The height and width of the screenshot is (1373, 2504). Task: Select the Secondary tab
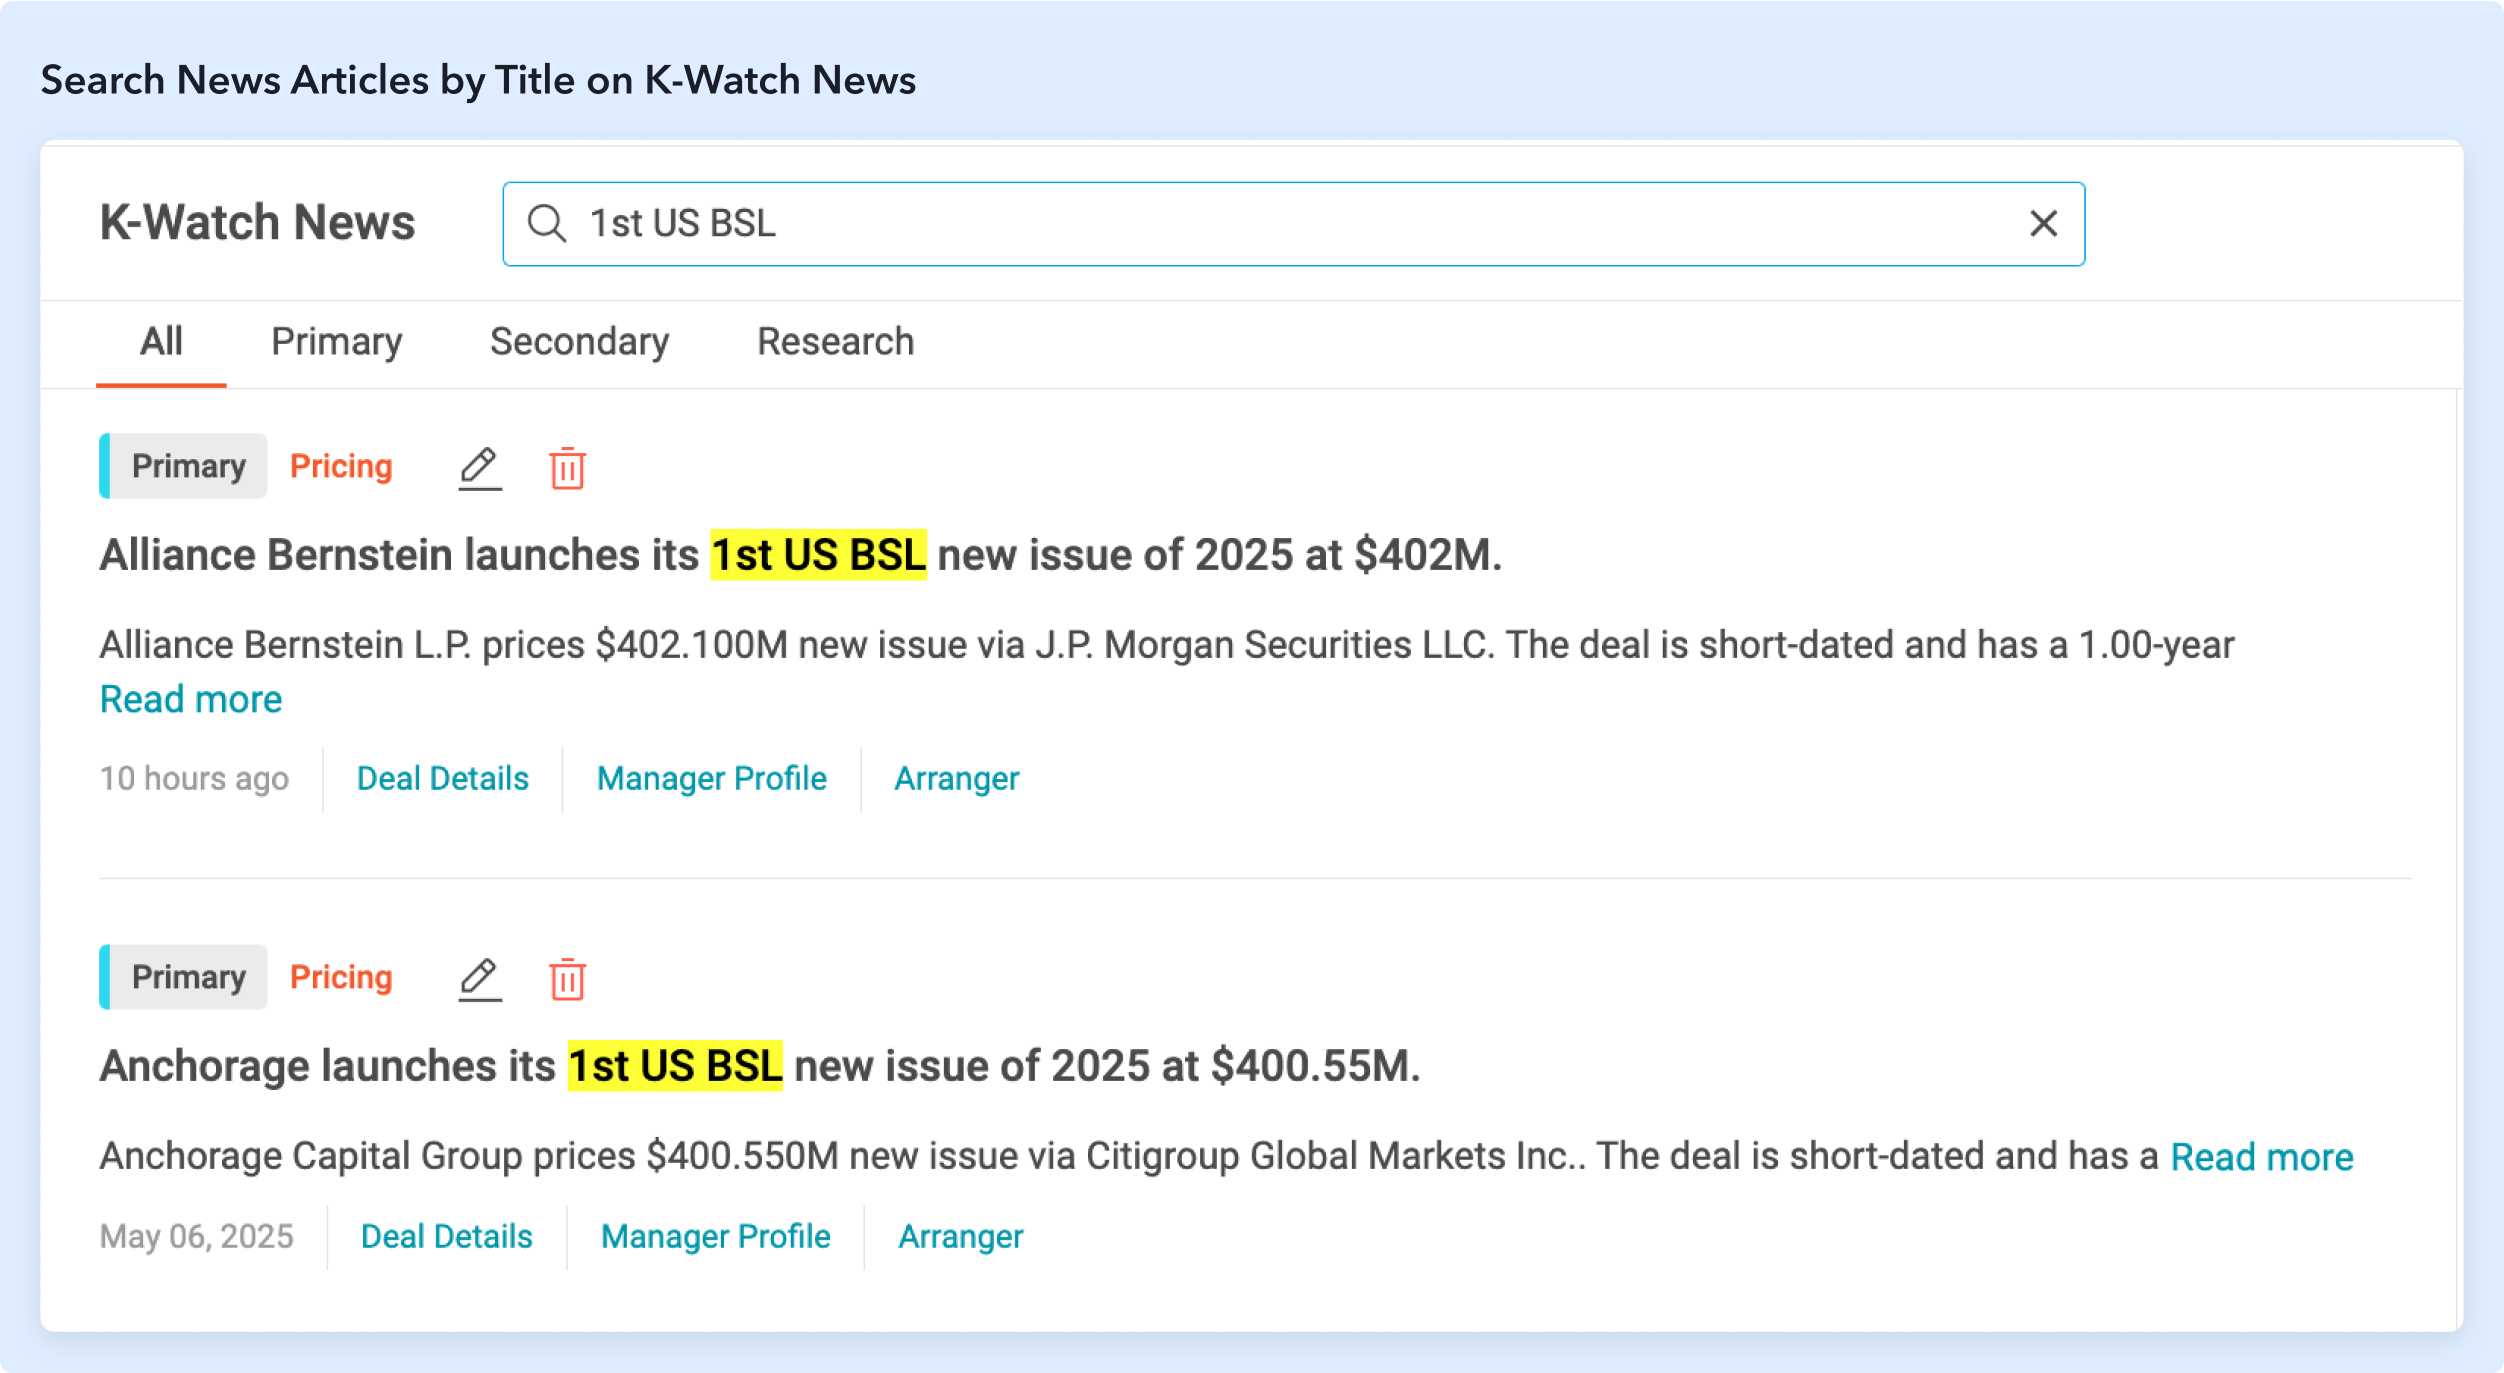[x=579, y=342]
